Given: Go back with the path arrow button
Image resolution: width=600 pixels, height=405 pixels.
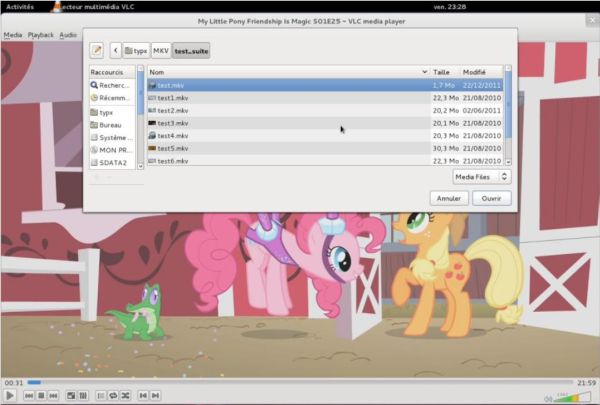Looking at the screenshot, I should click(x=116, y=49).
